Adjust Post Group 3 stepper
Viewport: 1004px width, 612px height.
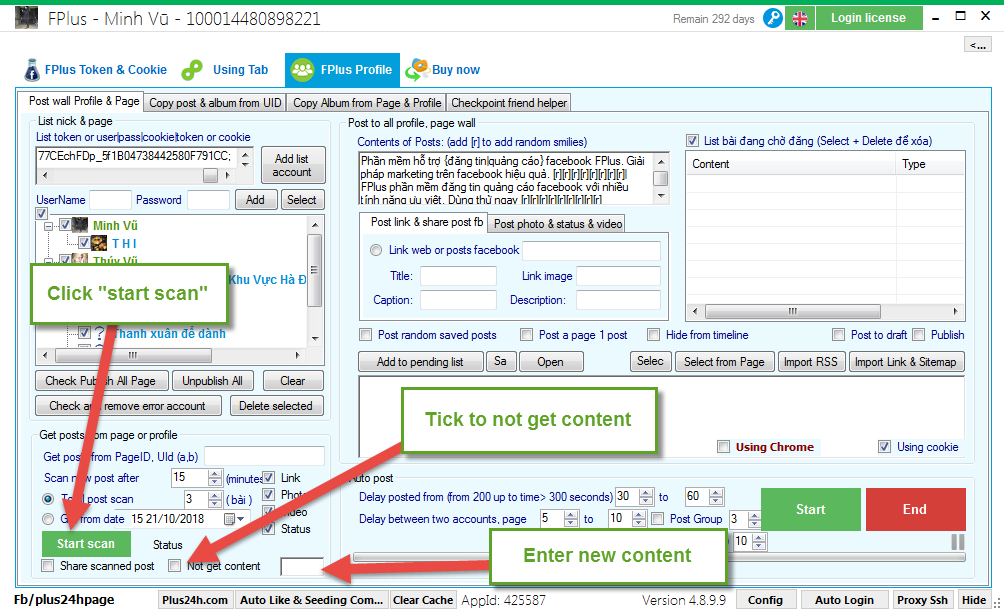[754, 519]
